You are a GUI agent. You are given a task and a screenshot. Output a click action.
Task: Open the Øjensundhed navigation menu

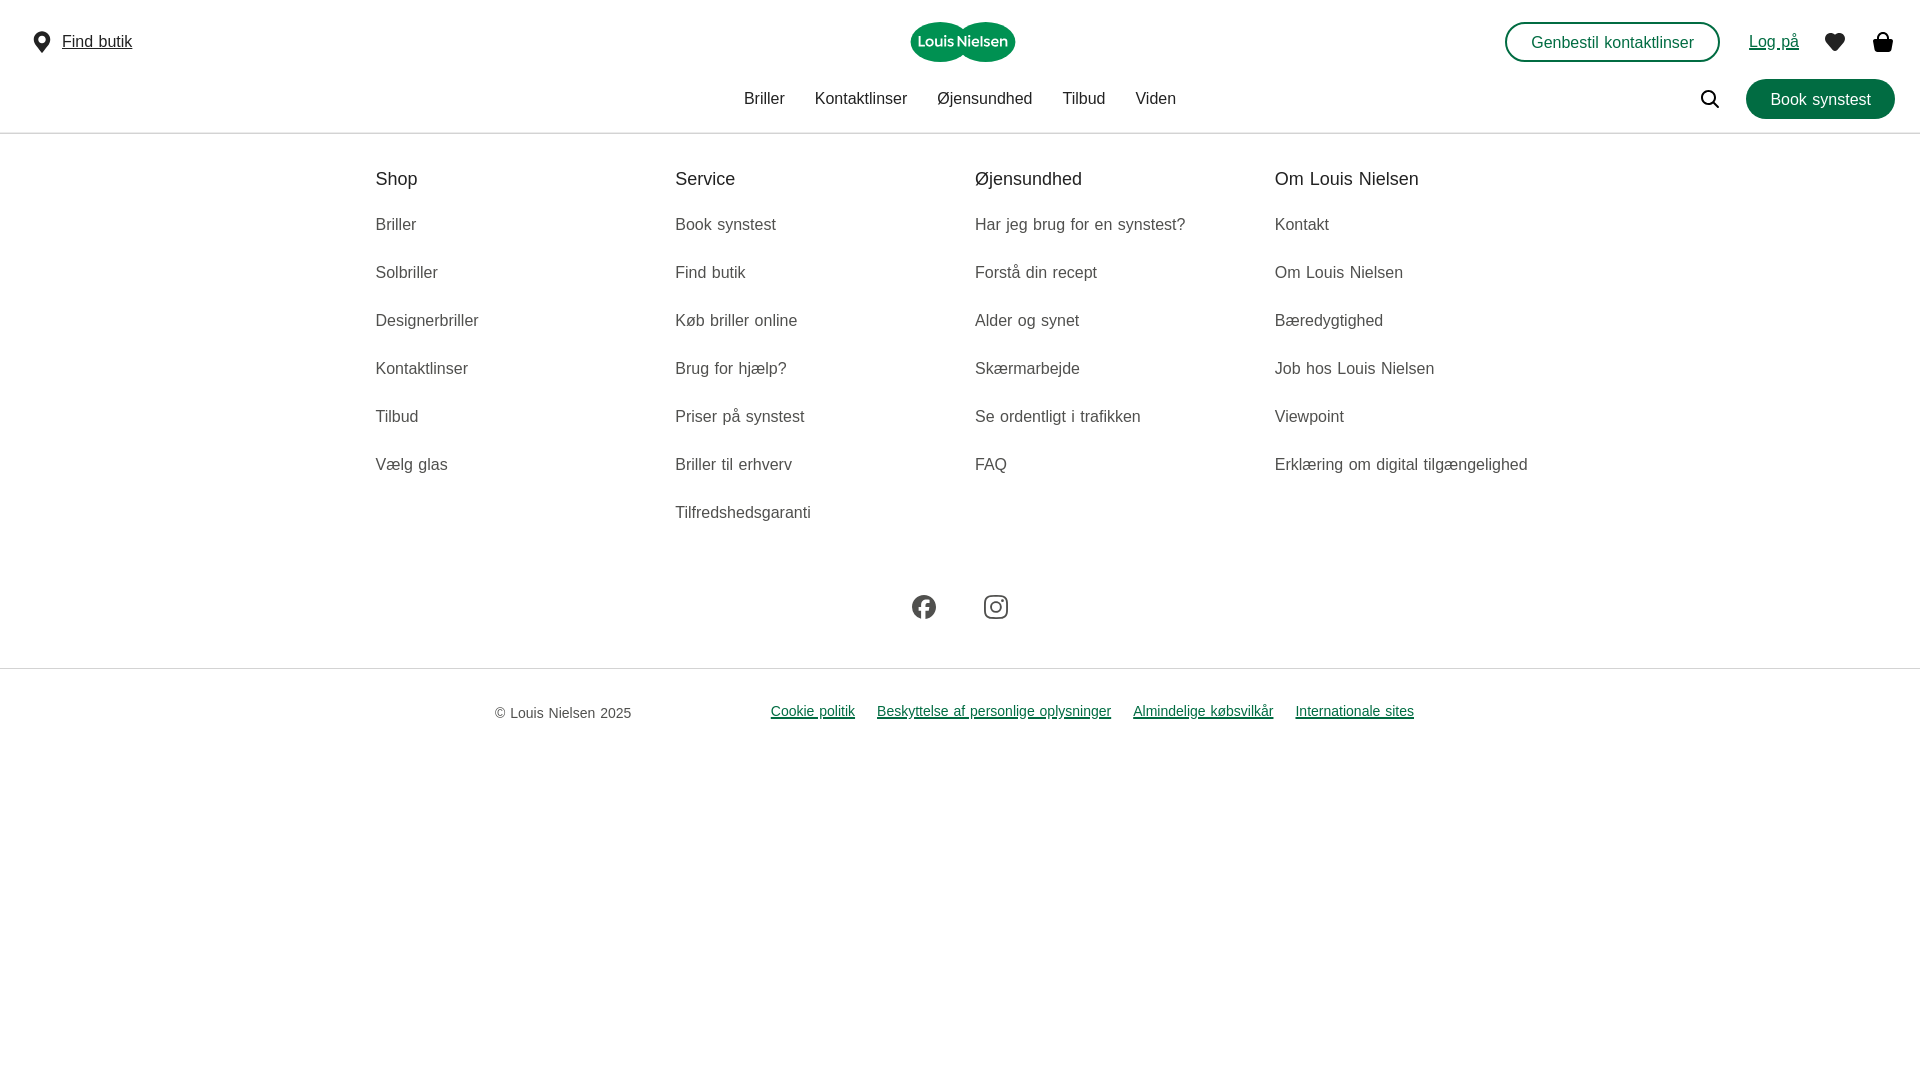click(984, 99)
